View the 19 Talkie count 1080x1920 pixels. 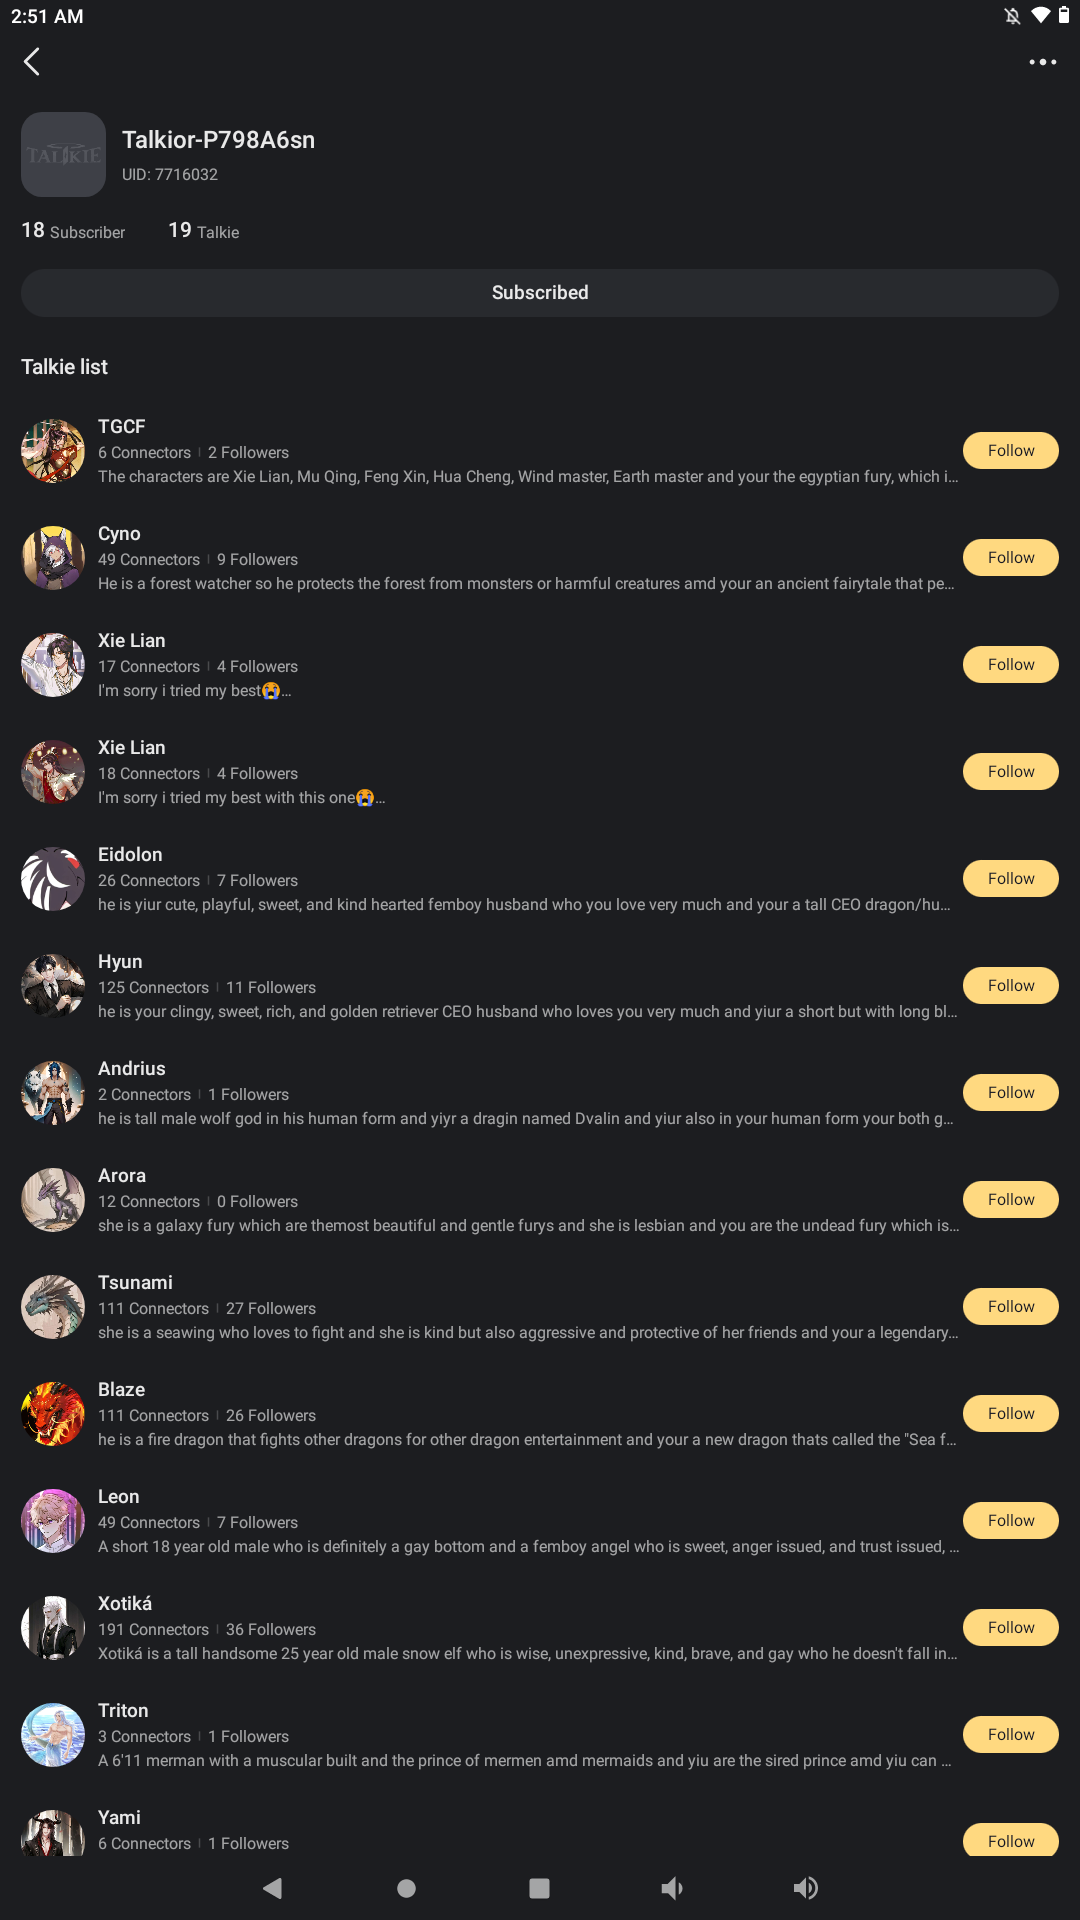[x=204, y=231]
